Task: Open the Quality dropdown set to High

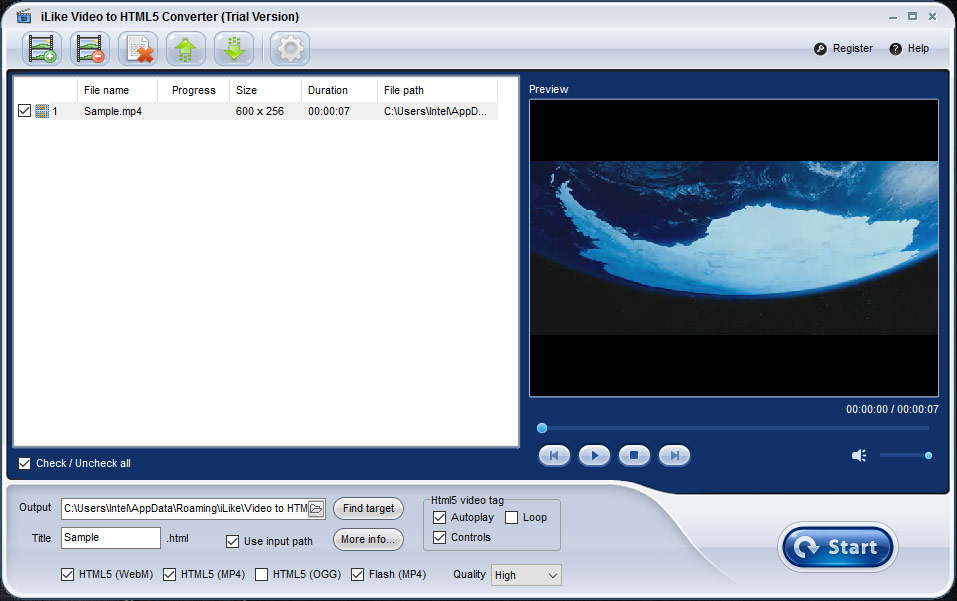Action: (x=525, y=575)
